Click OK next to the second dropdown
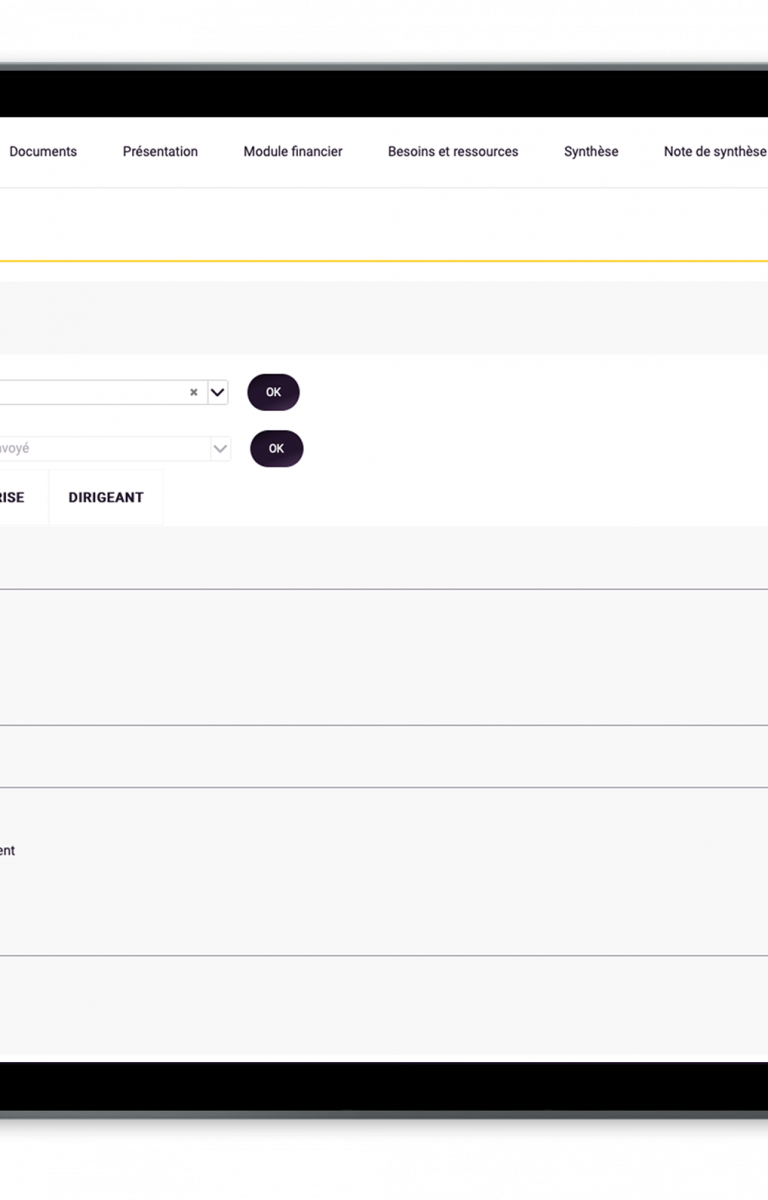This screenshot has height=1200, width=768. [276, 449]
